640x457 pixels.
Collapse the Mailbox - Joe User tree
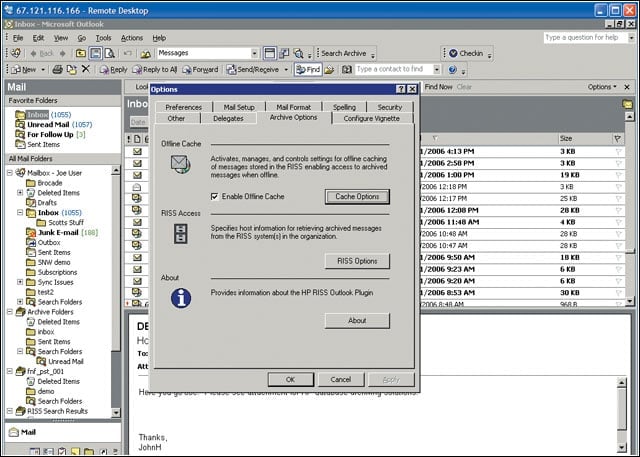point(10,173)
